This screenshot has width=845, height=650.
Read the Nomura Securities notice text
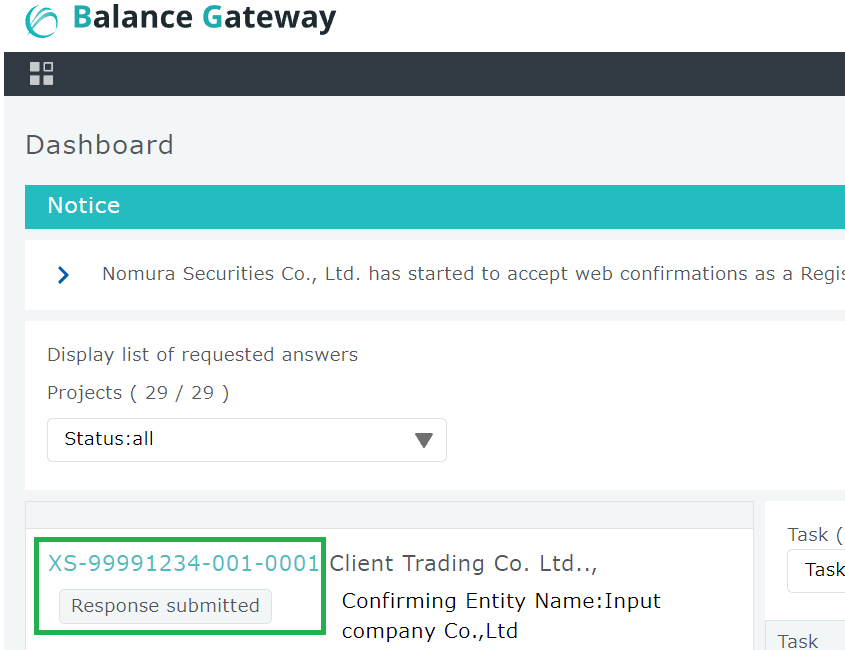[x=472, y=274]
